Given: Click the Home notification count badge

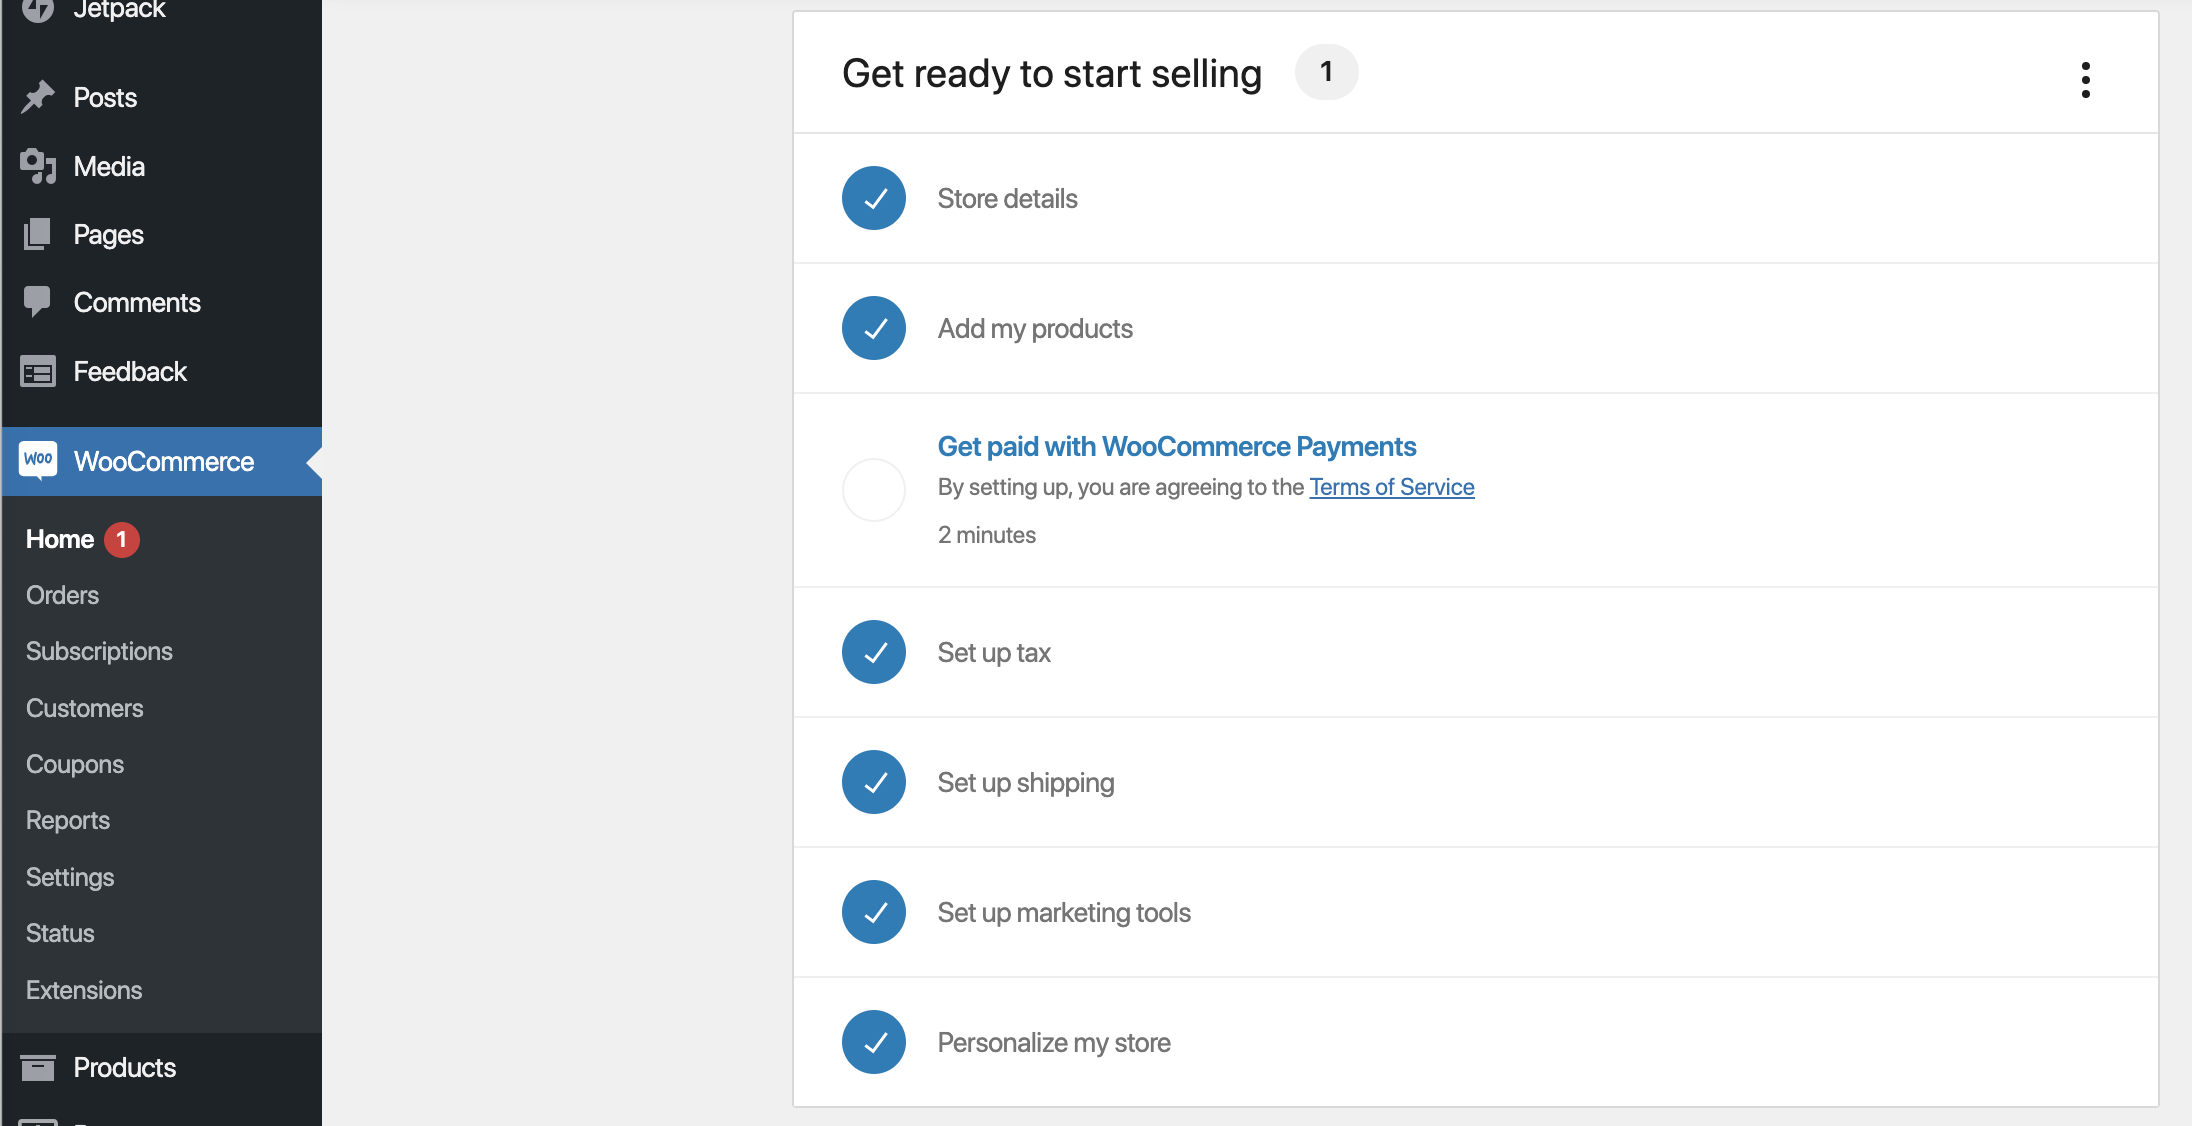Looking at the screenshot, I should (120, 538).
